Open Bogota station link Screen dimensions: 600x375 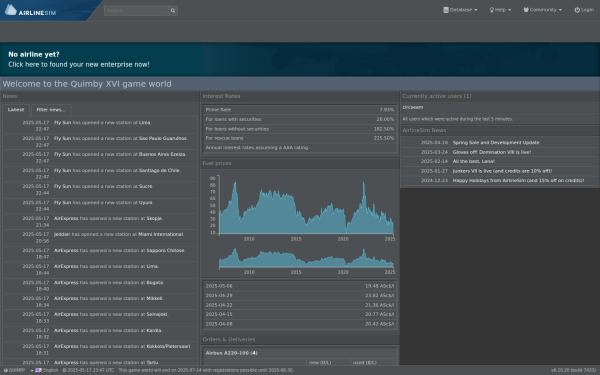click(155, 282)
